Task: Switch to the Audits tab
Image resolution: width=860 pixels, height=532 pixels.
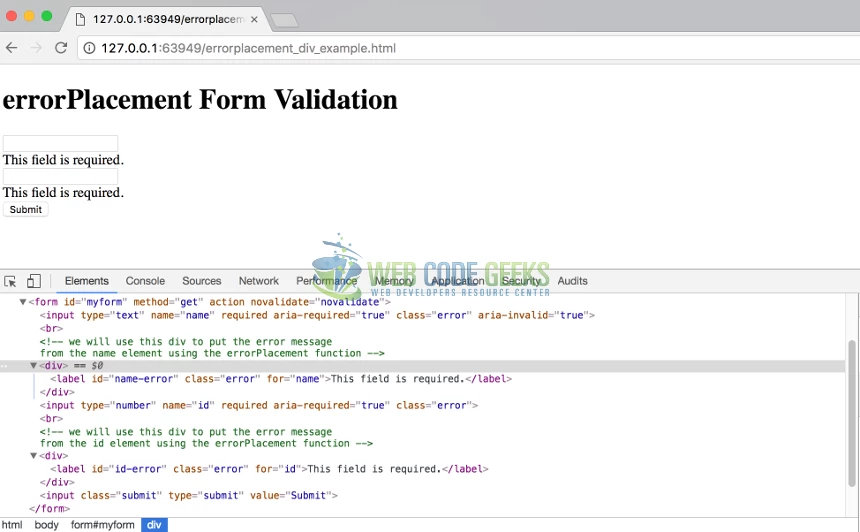Action: click(x=572, y=282)
